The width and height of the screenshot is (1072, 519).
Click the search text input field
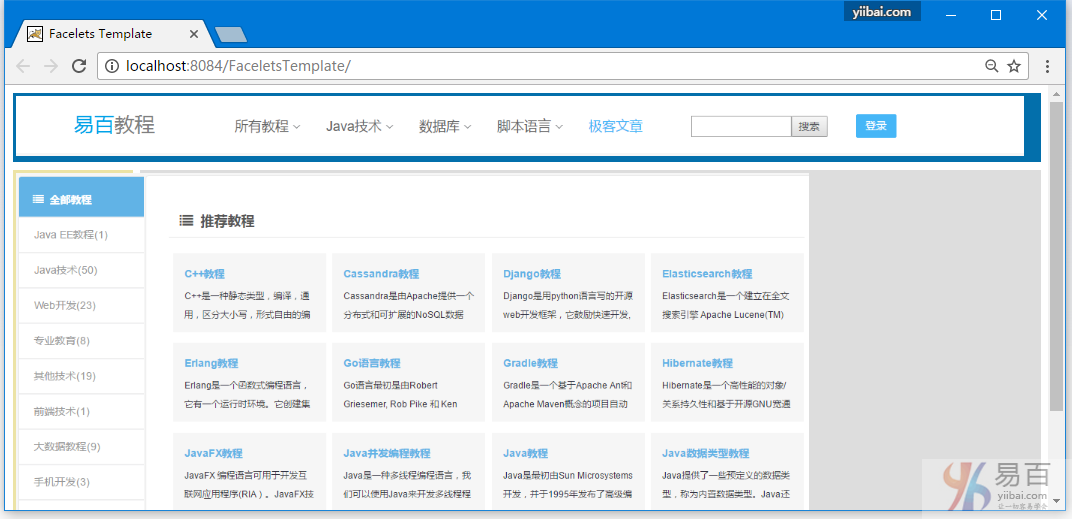[x=741, y=126]
